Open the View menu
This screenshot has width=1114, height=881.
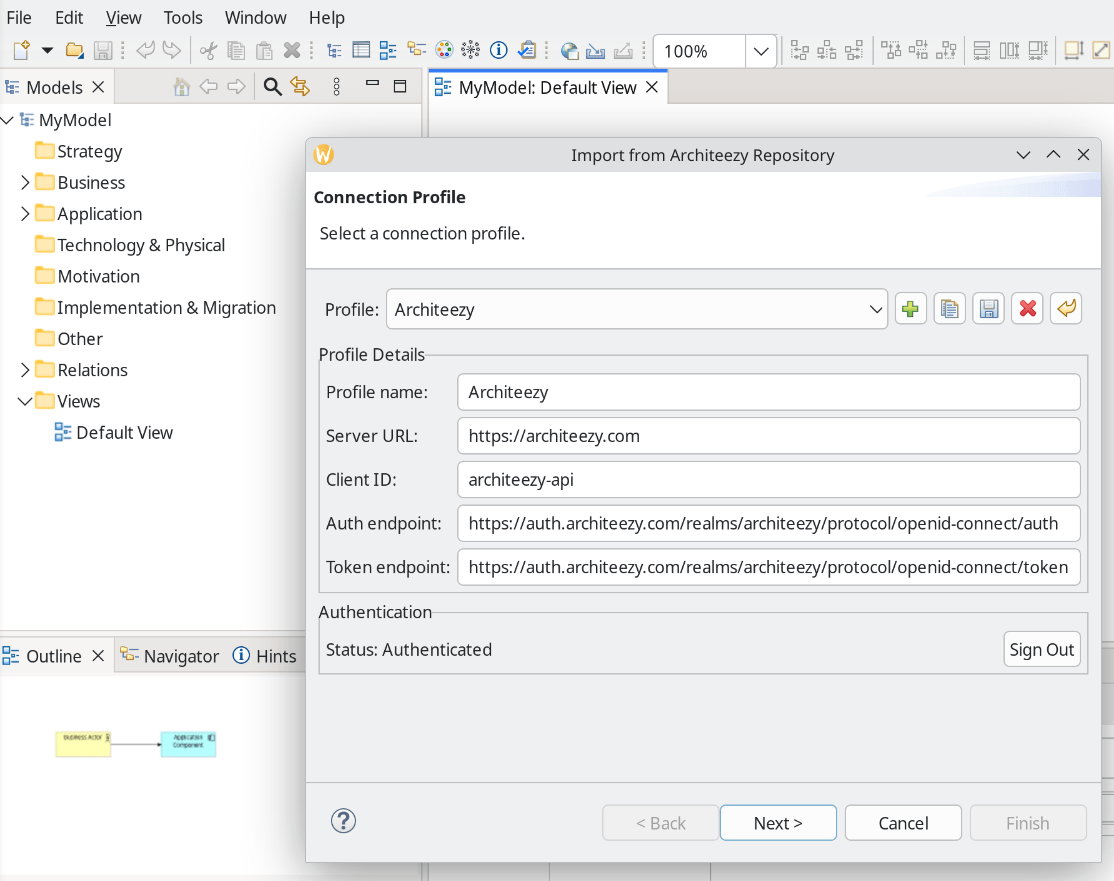click(x=124, y=18)
